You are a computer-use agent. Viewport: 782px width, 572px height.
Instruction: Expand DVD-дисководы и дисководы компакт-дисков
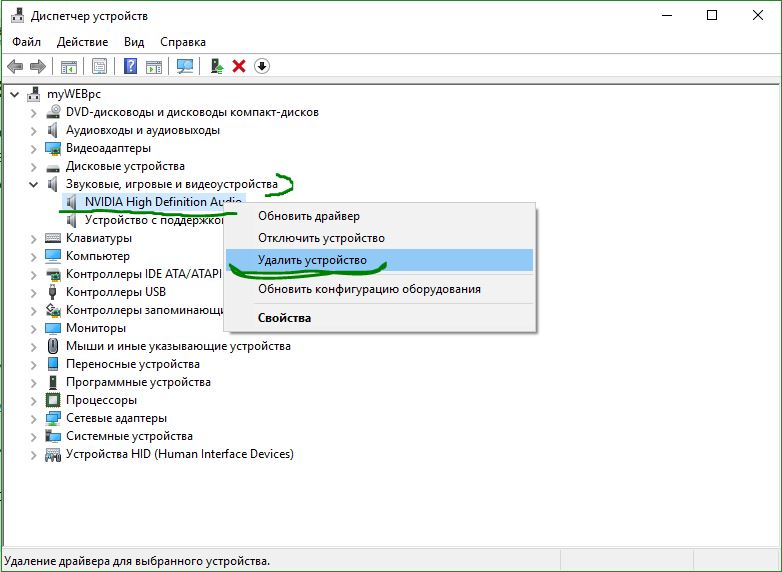point(33,113)
